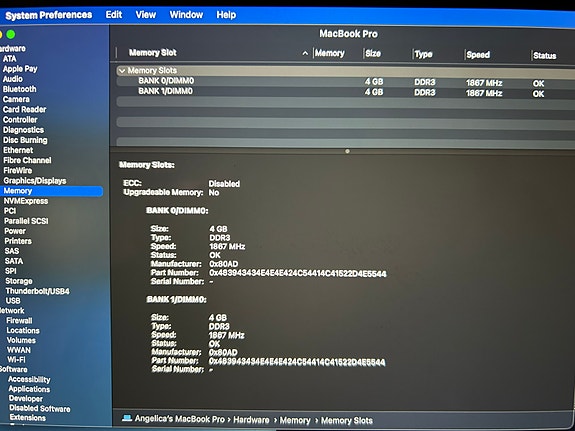The image size is (575, 431).
Task: Select Graphics/Displays in the sidebar
Action: coord(35,180)
